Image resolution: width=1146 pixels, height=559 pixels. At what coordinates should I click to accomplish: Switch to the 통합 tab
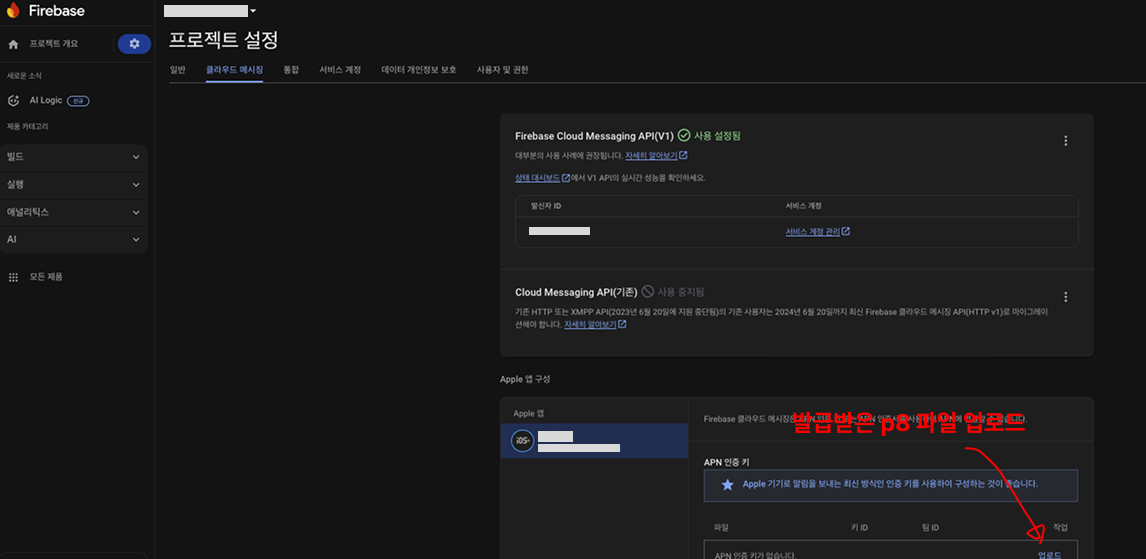coord(291,70)
